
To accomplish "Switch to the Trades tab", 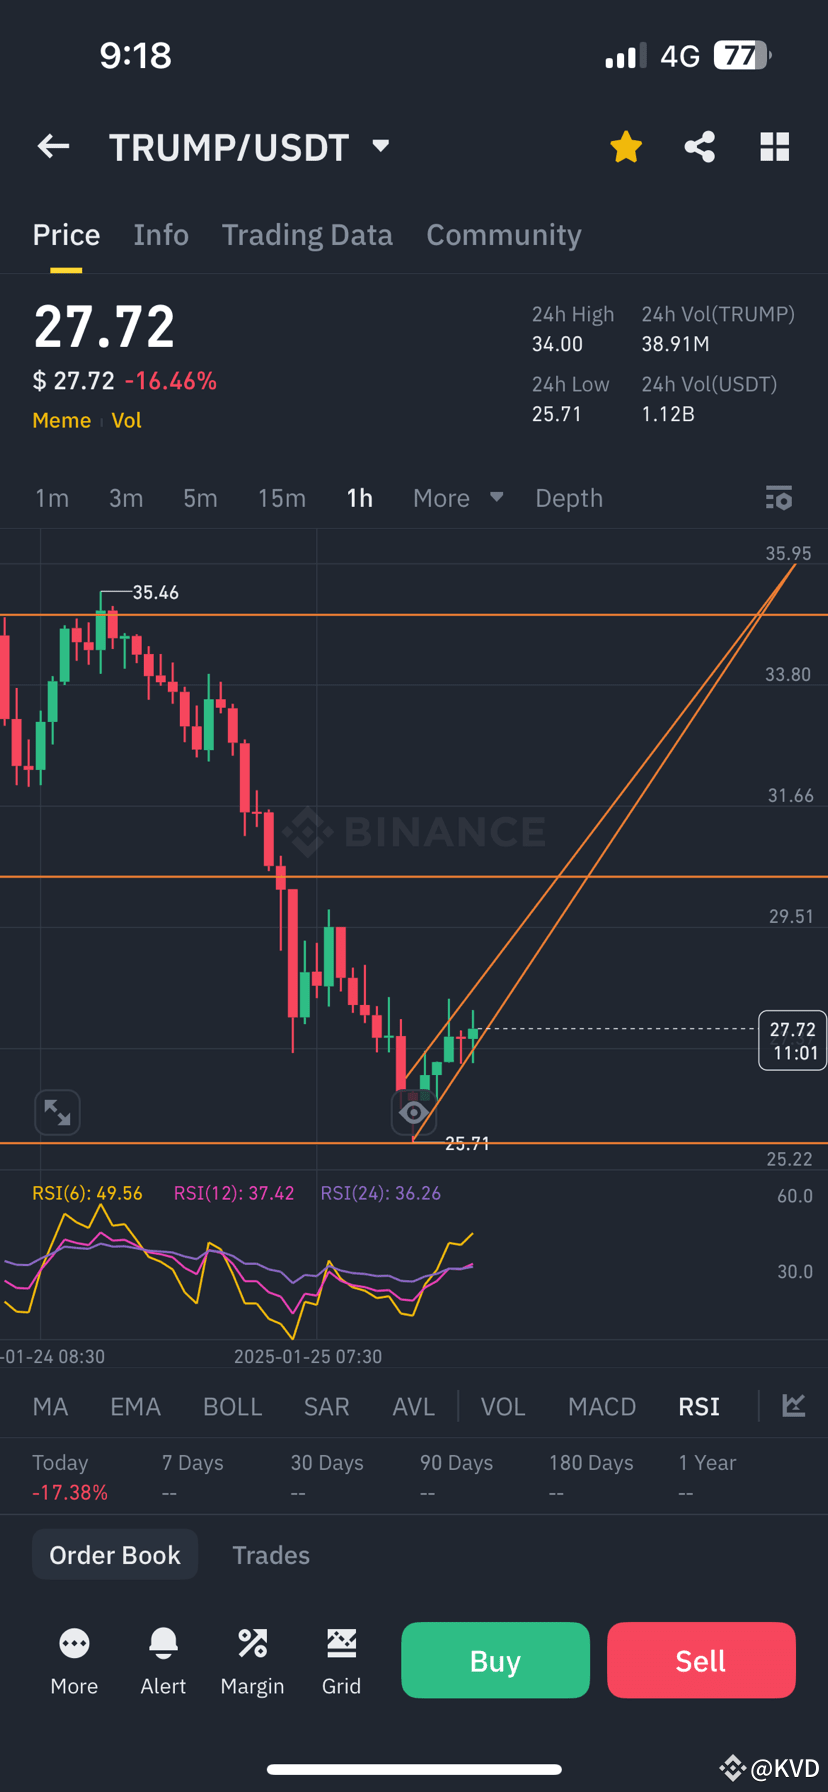I will tap(271, 1555).
